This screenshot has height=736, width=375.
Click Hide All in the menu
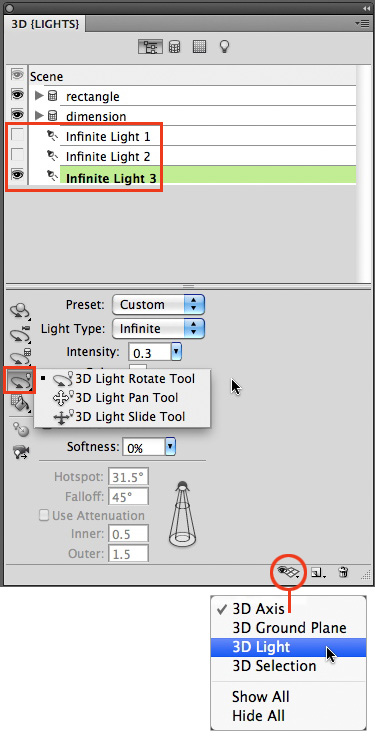point(258,716)
